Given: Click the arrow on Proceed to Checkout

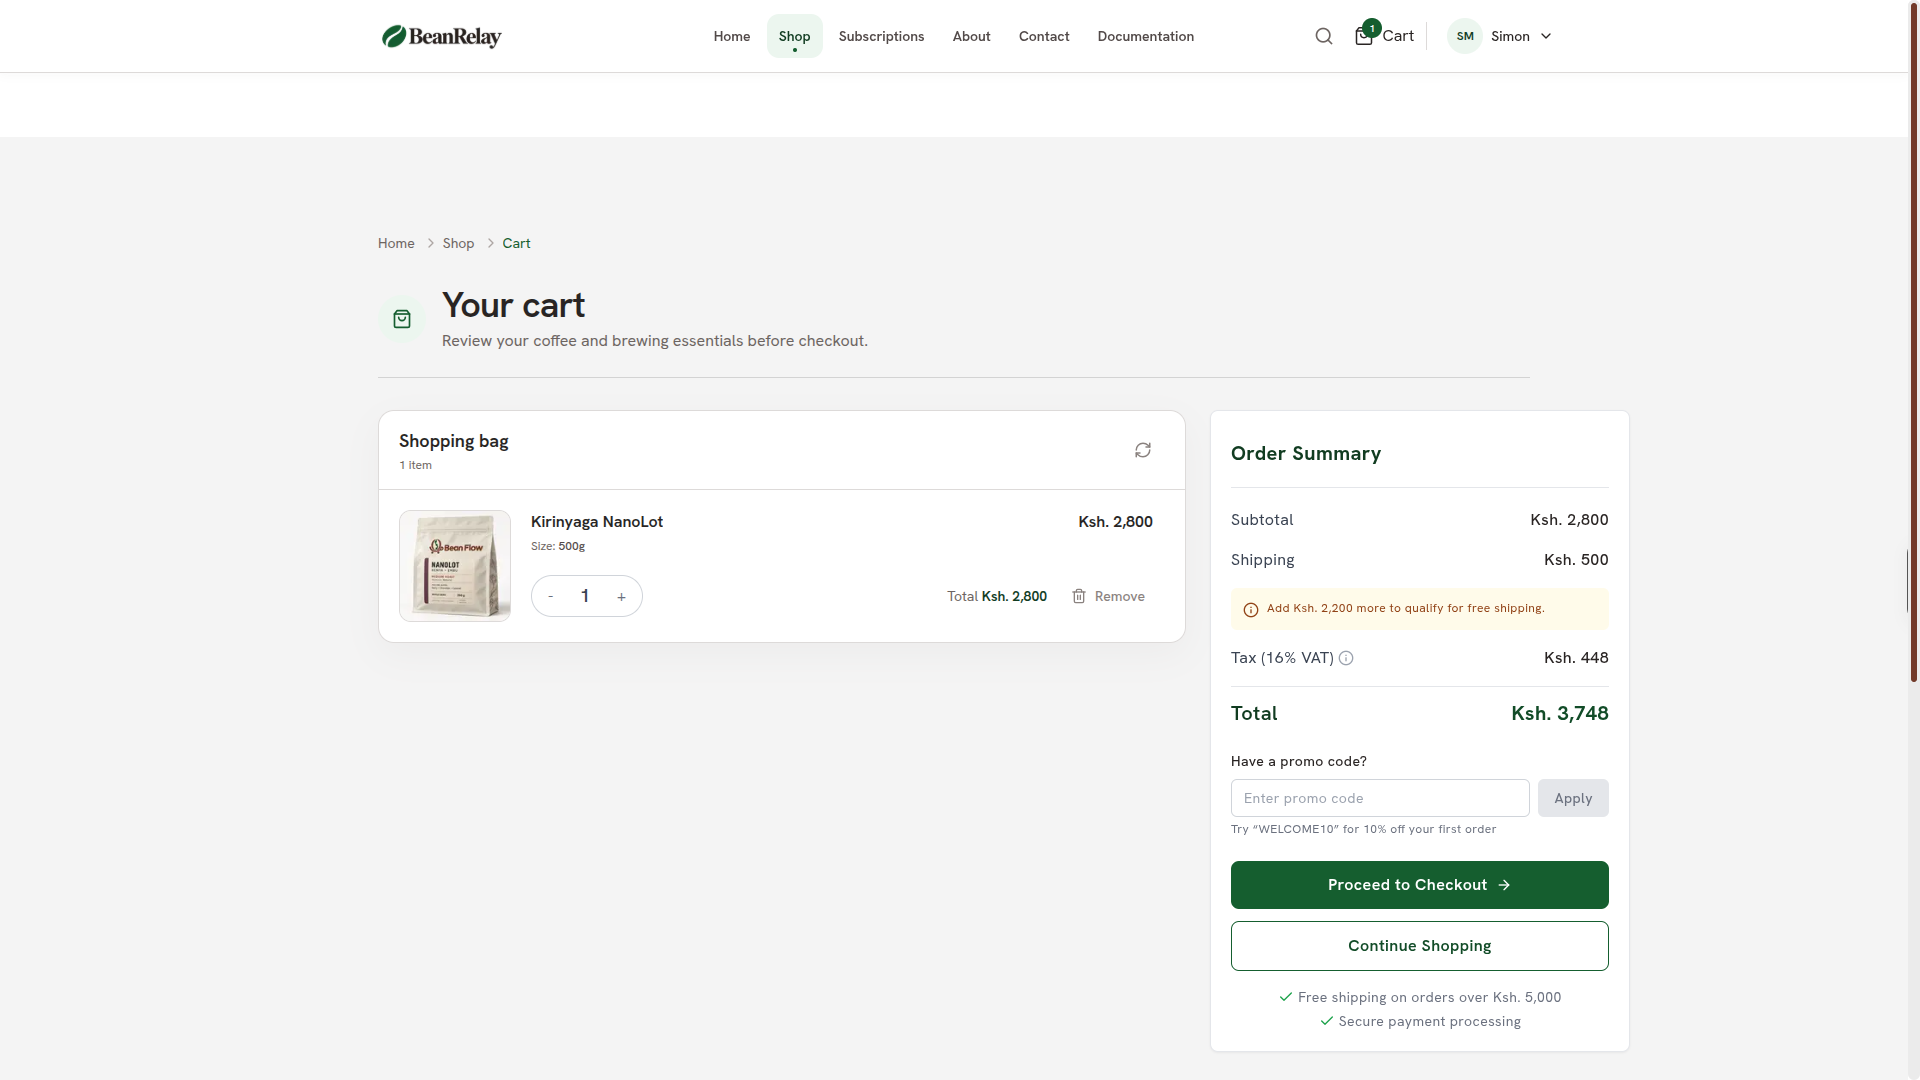Looking at the screenshot, I should [1504, 885].
